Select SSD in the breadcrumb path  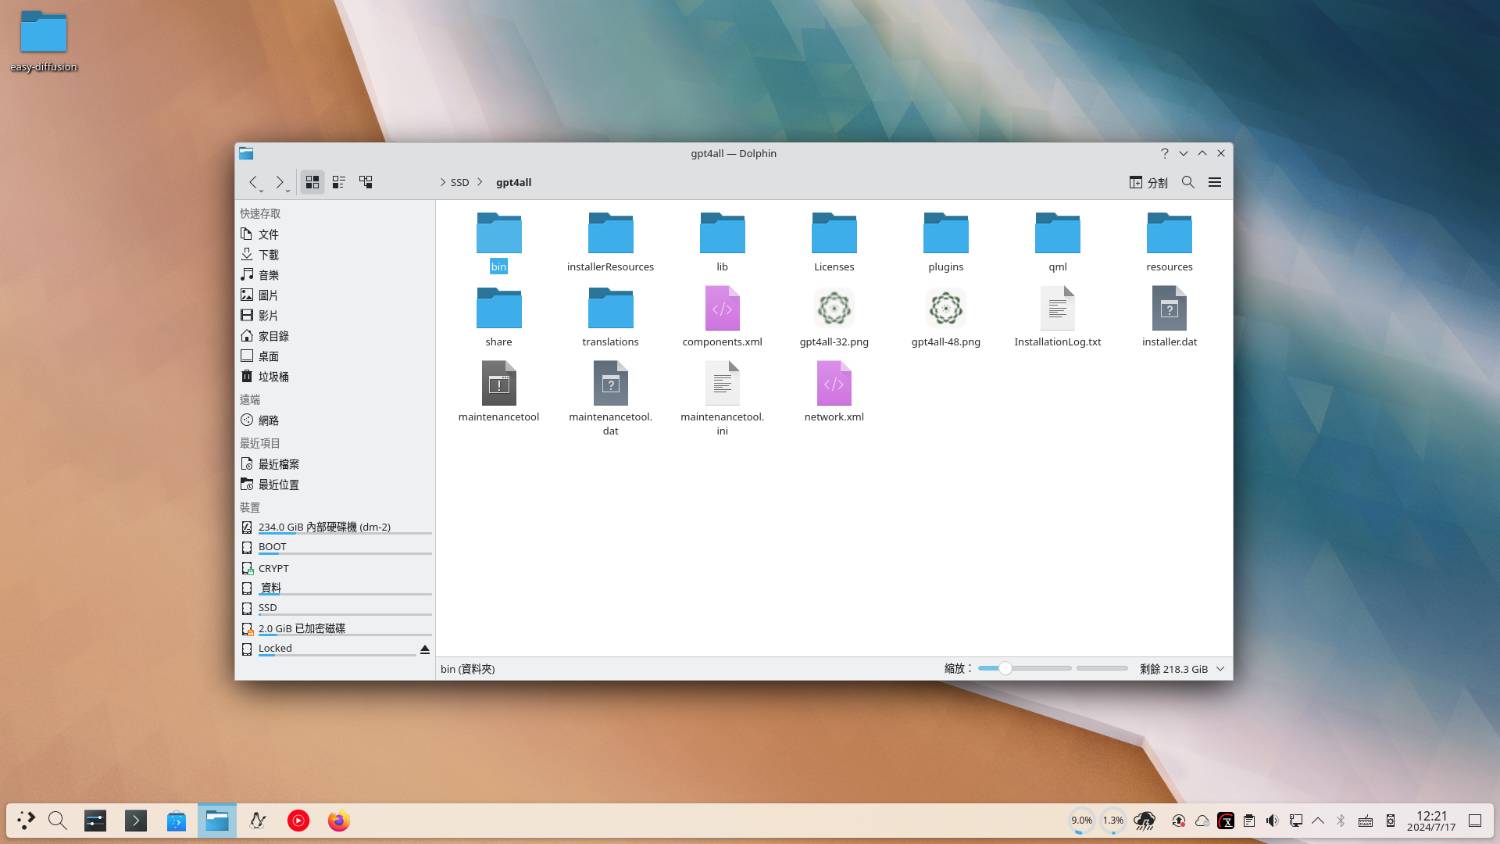(460, 182)
